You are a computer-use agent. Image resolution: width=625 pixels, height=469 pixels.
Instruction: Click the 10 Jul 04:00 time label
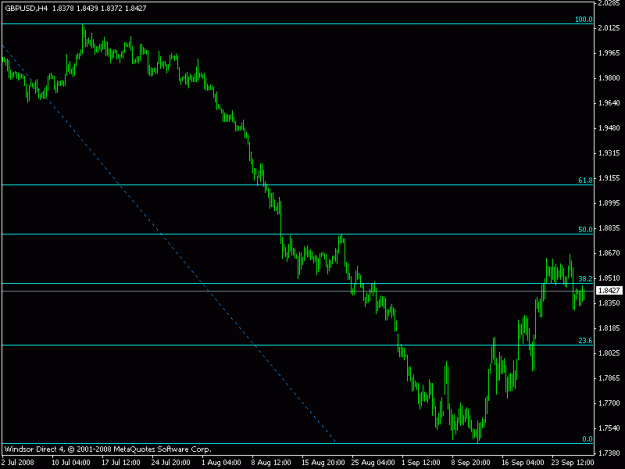tap(71, 463)
